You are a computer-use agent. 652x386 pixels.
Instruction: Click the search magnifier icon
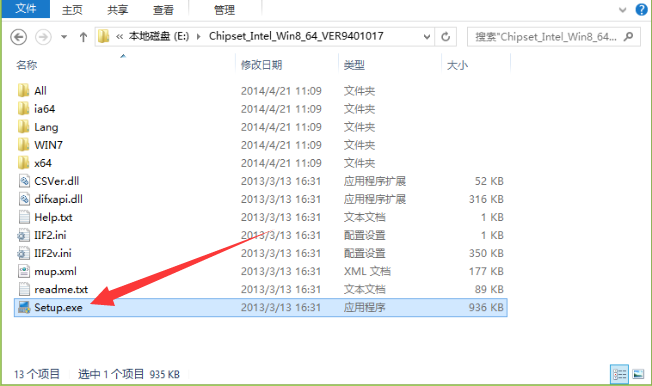click(x=629, y=37)
